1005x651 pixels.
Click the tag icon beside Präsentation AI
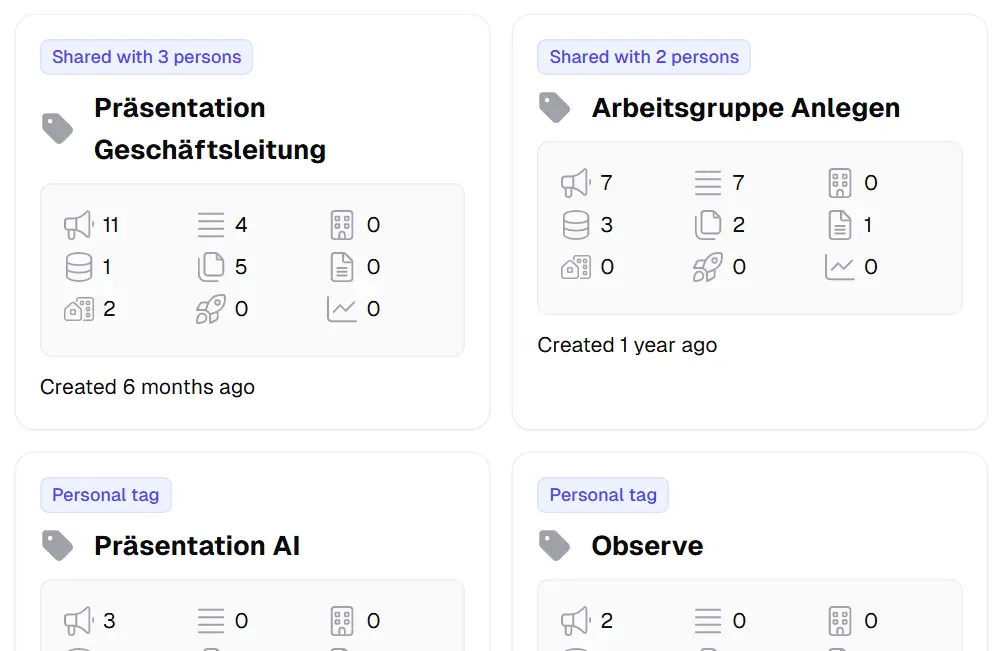58,545
